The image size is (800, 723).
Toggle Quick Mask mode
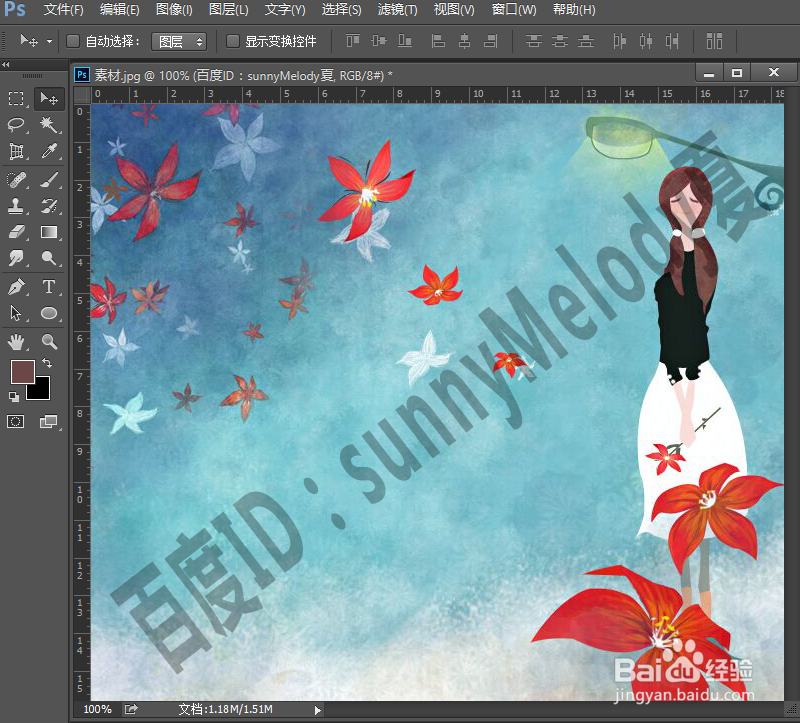[16, 421]
